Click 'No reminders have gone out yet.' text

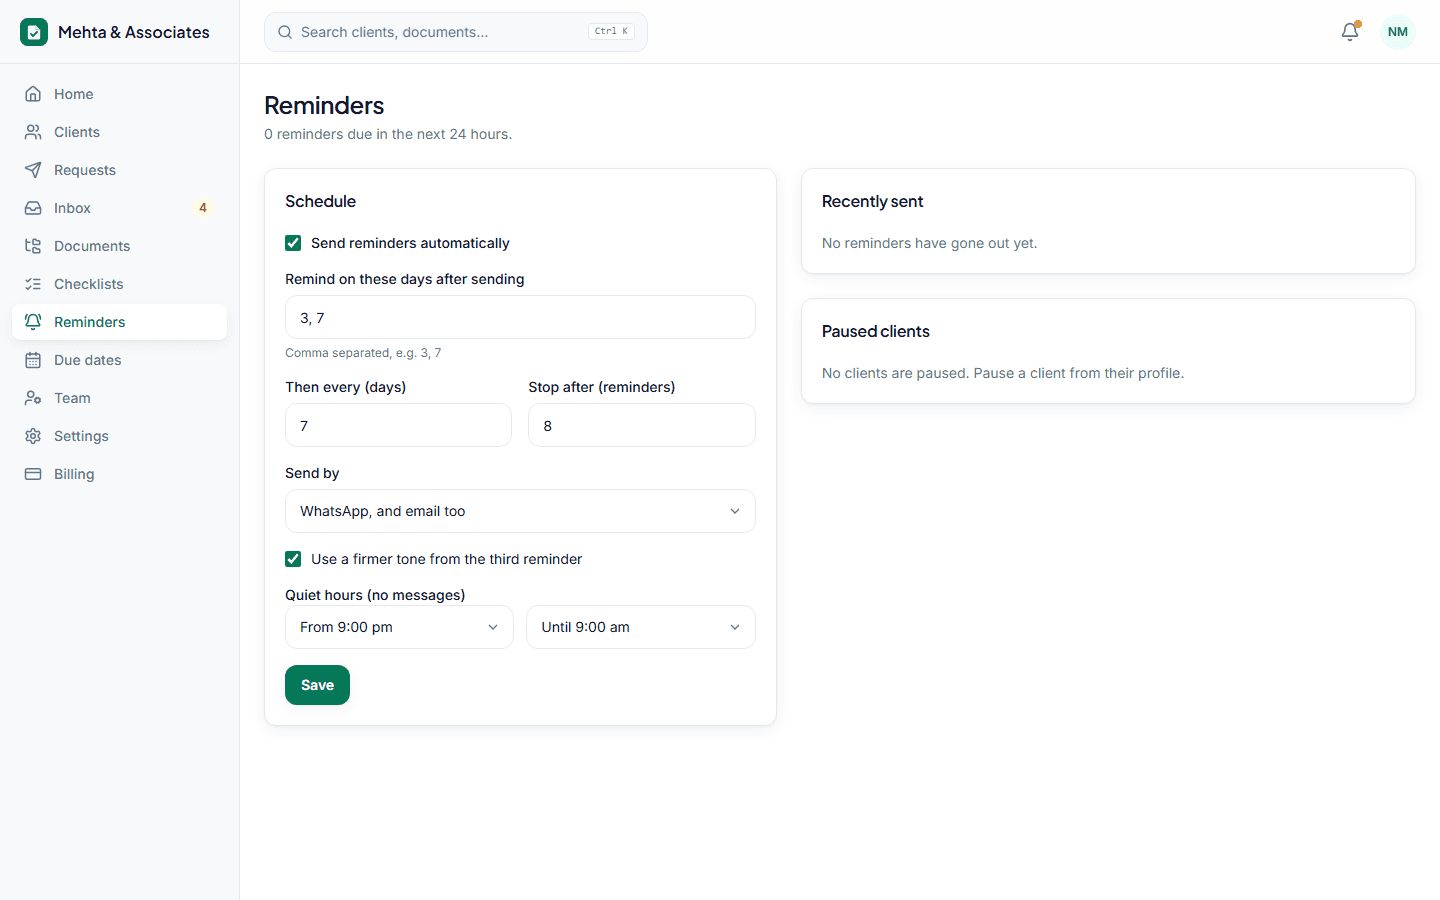[930, 243]
